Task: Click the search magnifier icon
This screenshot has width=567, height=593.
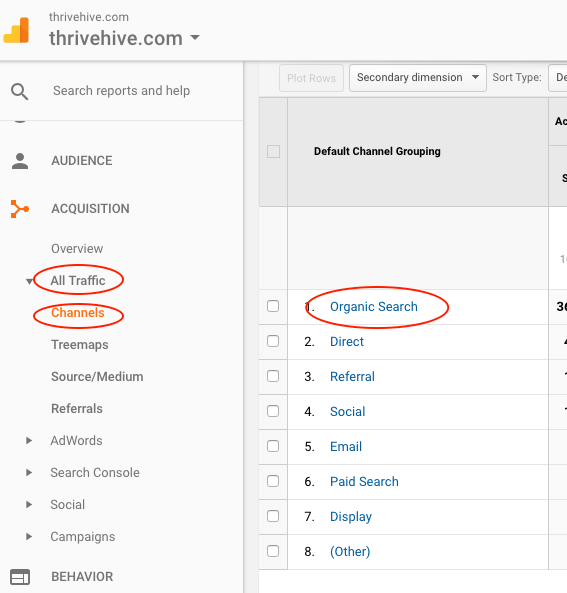Action: [19, 92]
